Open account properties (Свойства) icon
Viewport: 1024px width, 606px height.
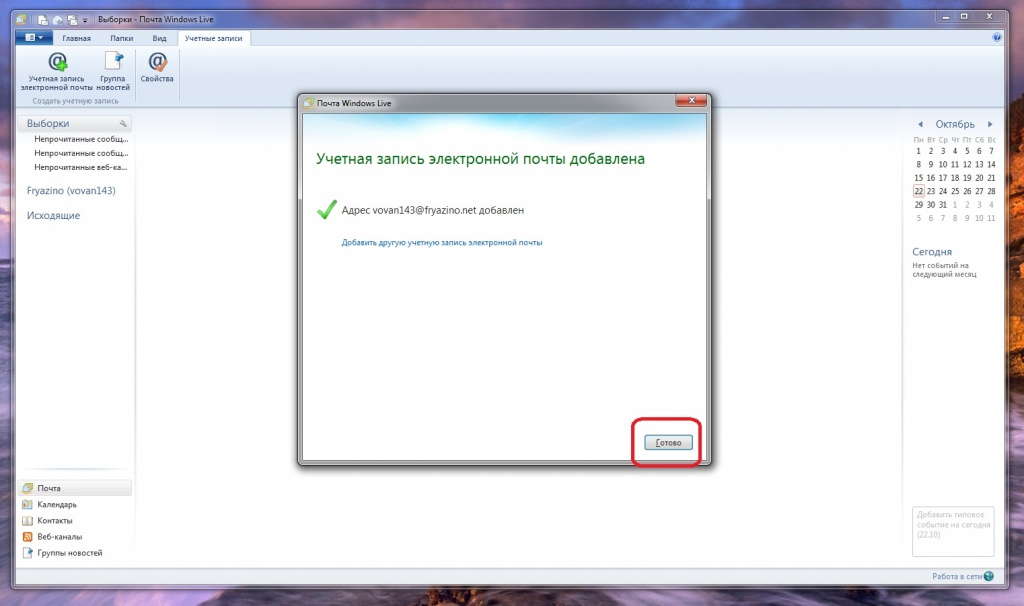pyautogui.click(x=157, y=63)
